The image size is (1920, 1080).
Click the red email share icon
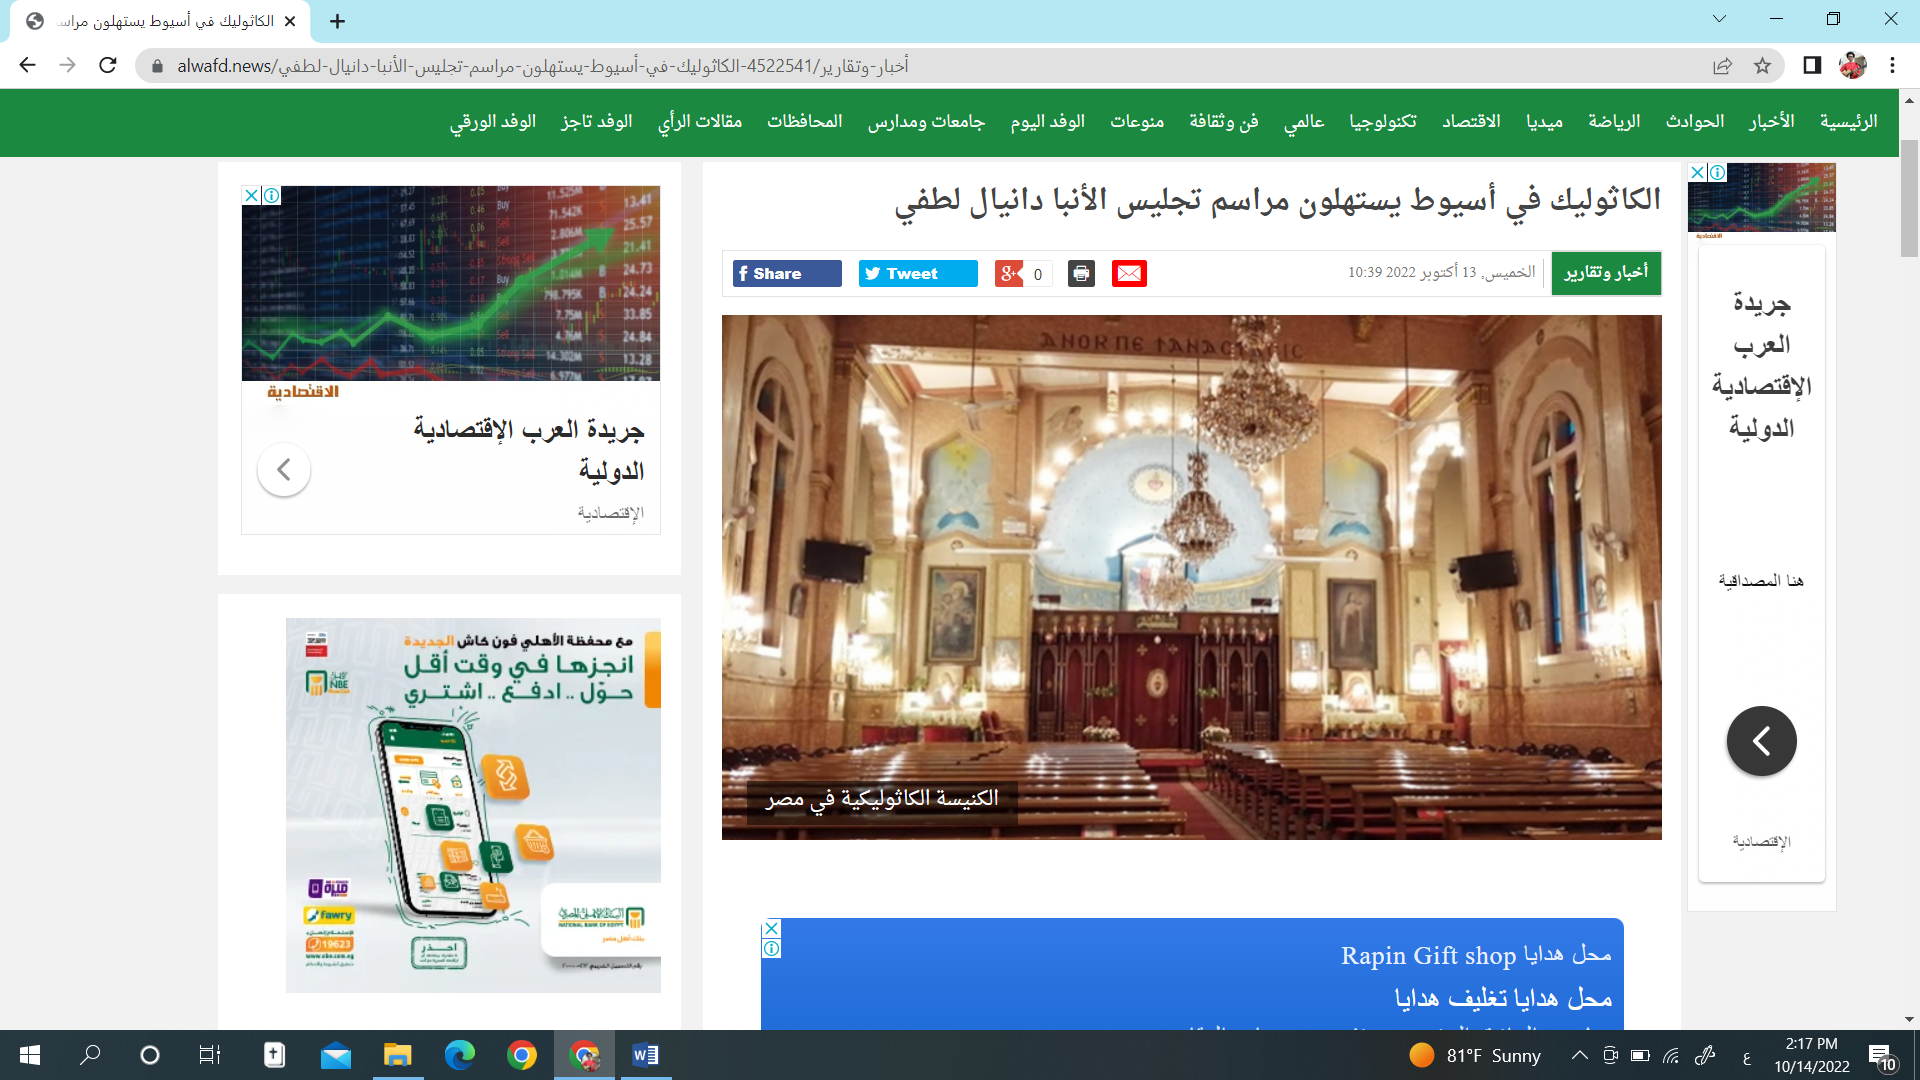[1129, 274]
